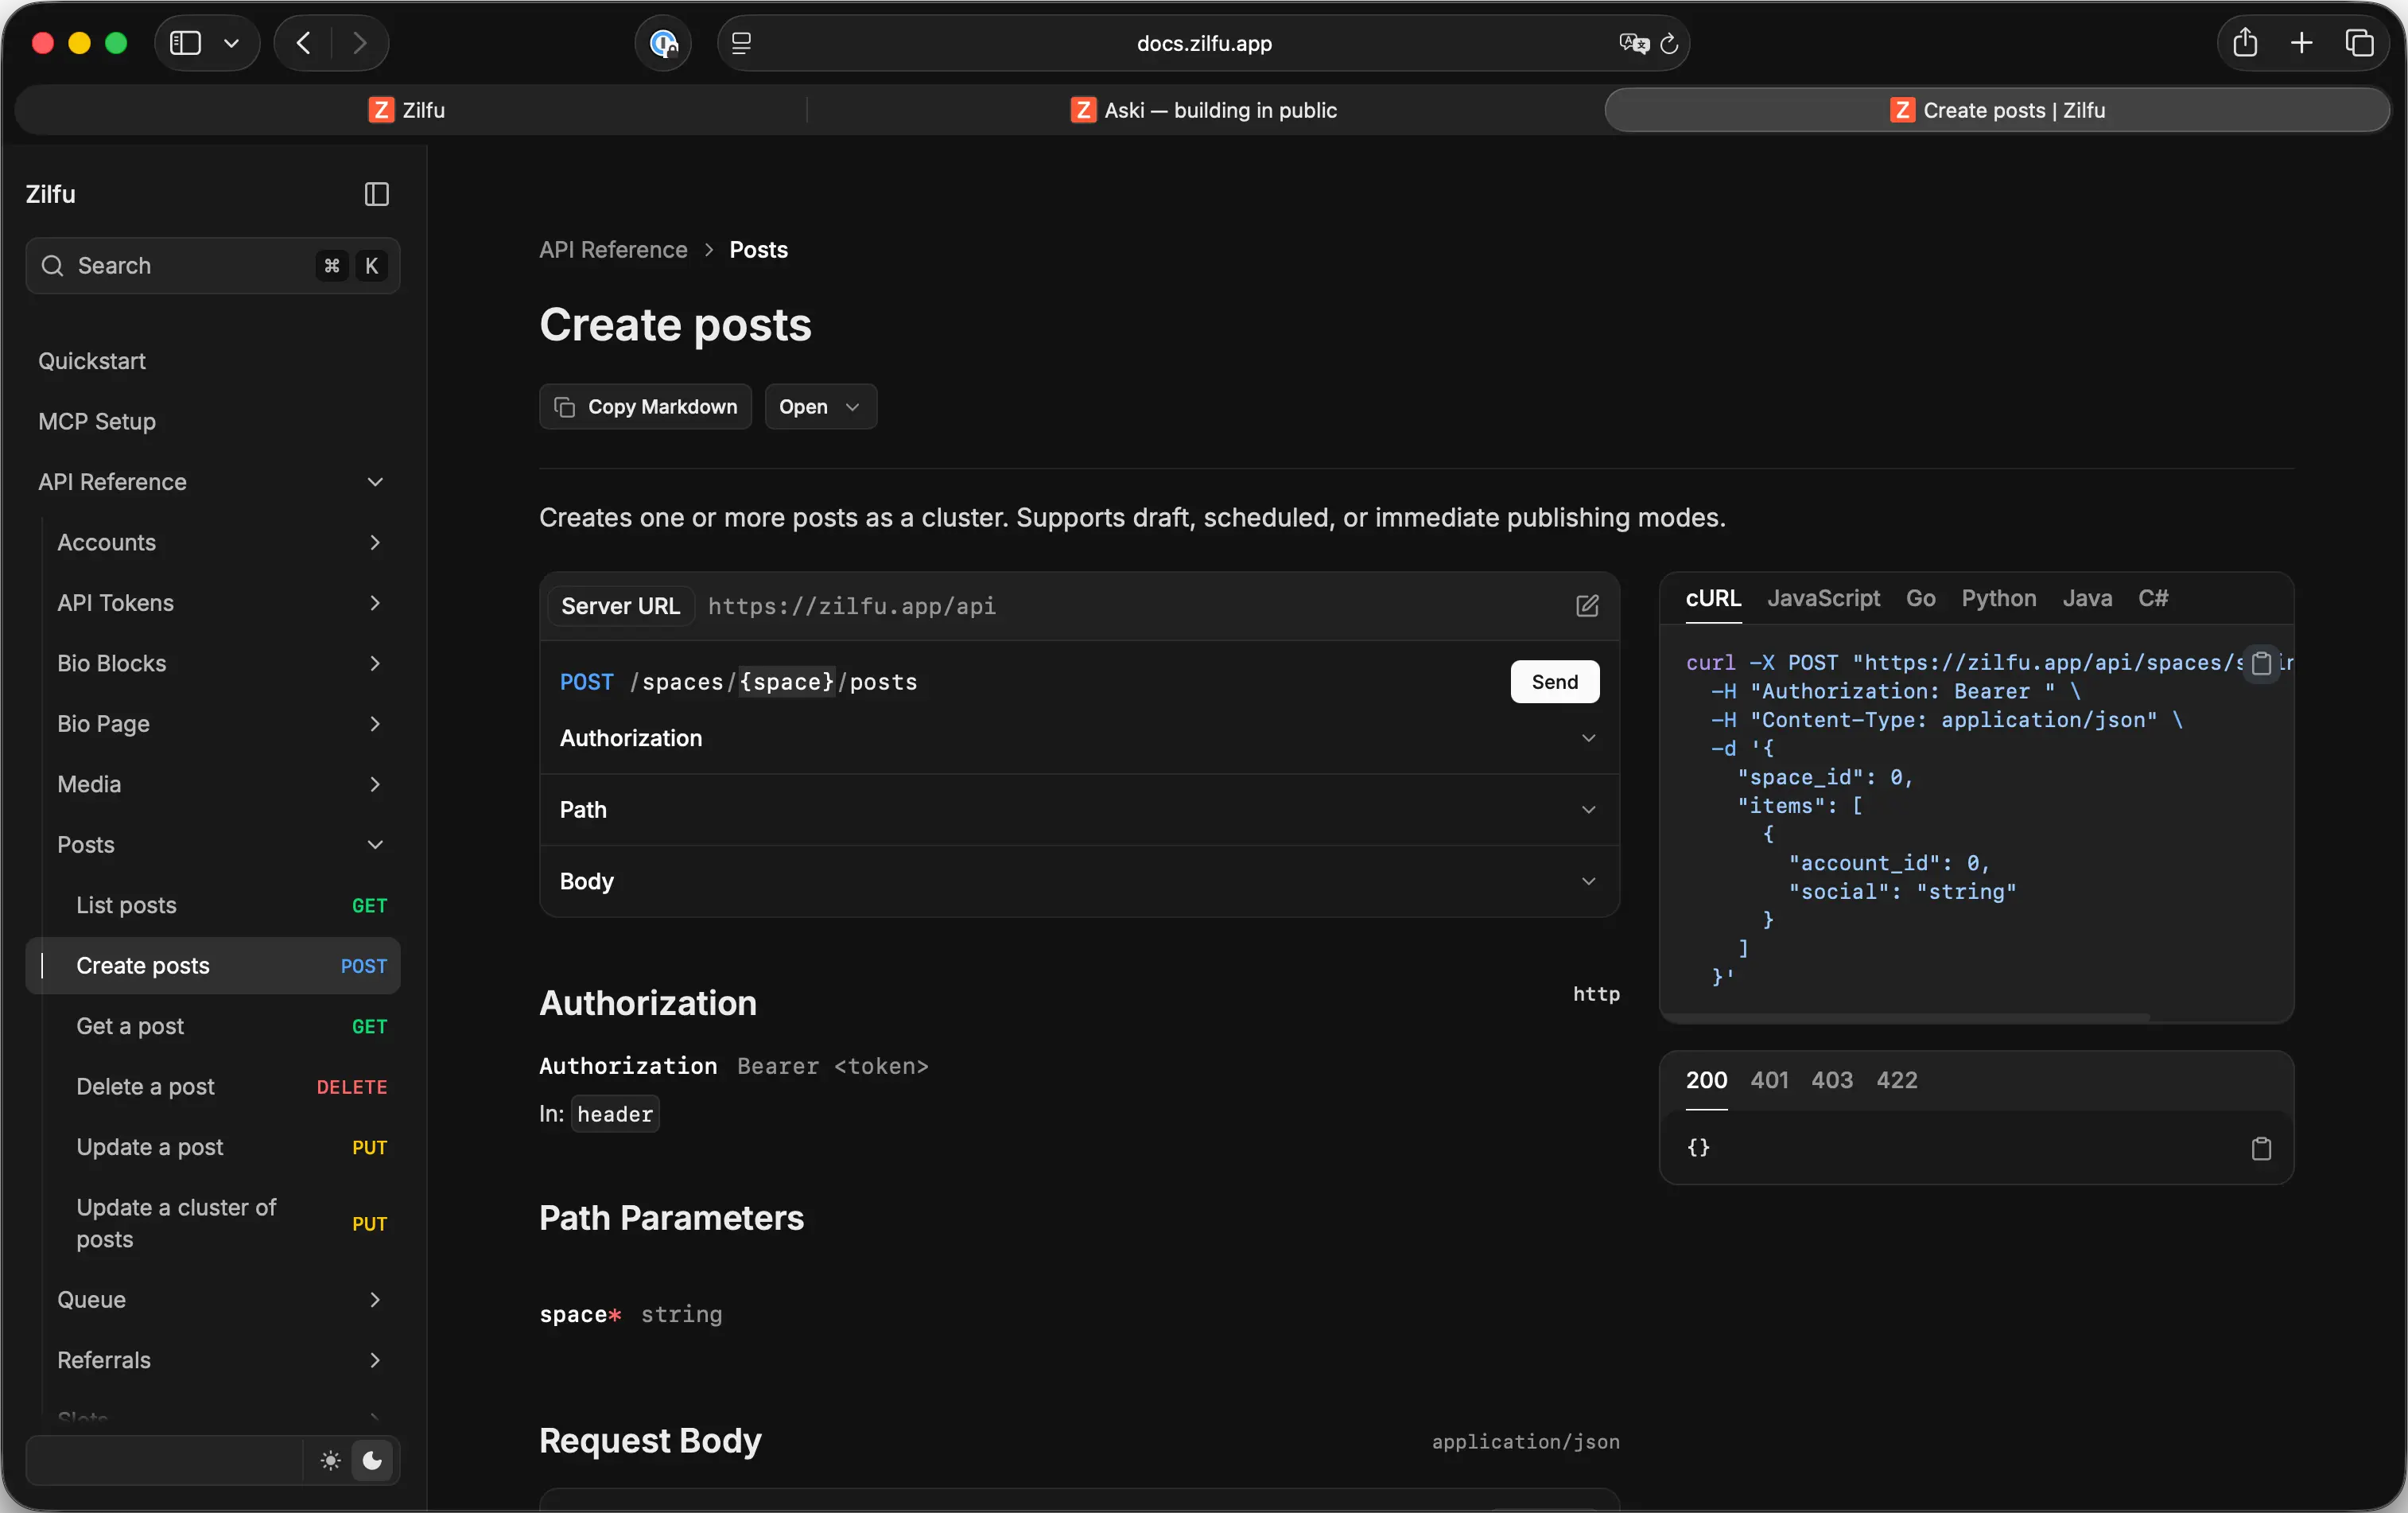Click the Share icon in Safari toolbar
The height and width of the screenshot is (1513, 2408).
click(x=2245, y=42)
